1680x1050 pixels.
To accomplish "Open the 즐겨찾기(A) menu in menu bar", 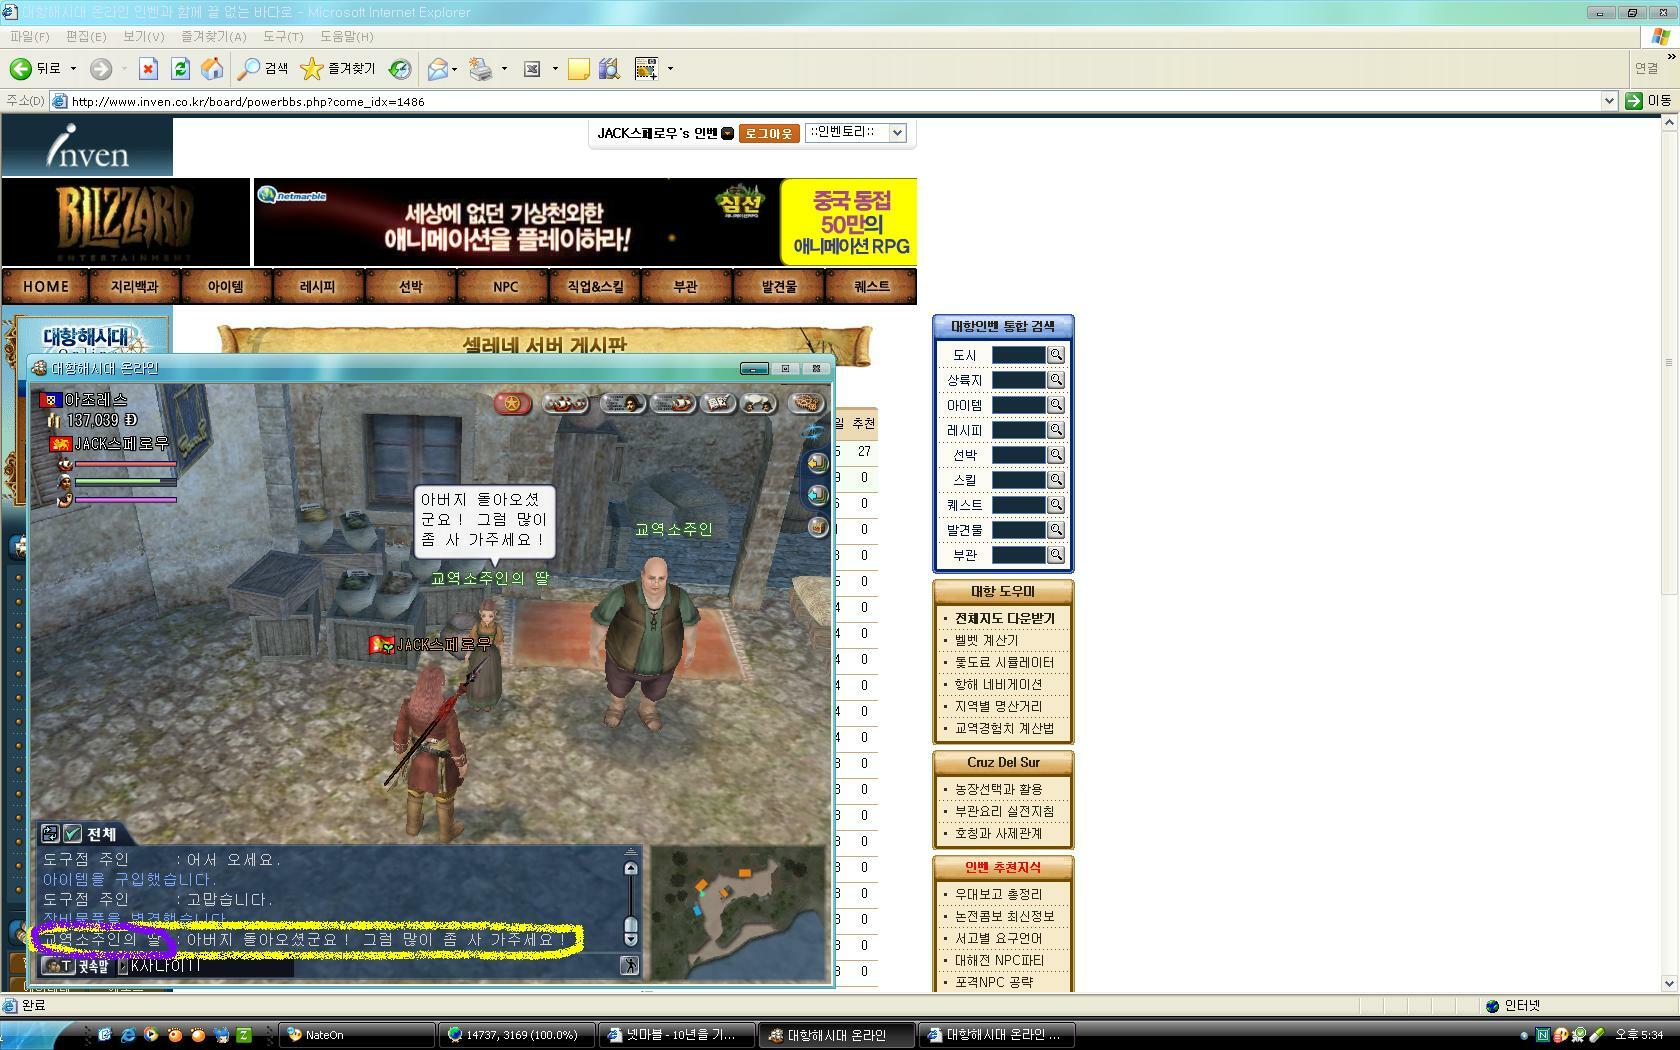I will [213, 37].
